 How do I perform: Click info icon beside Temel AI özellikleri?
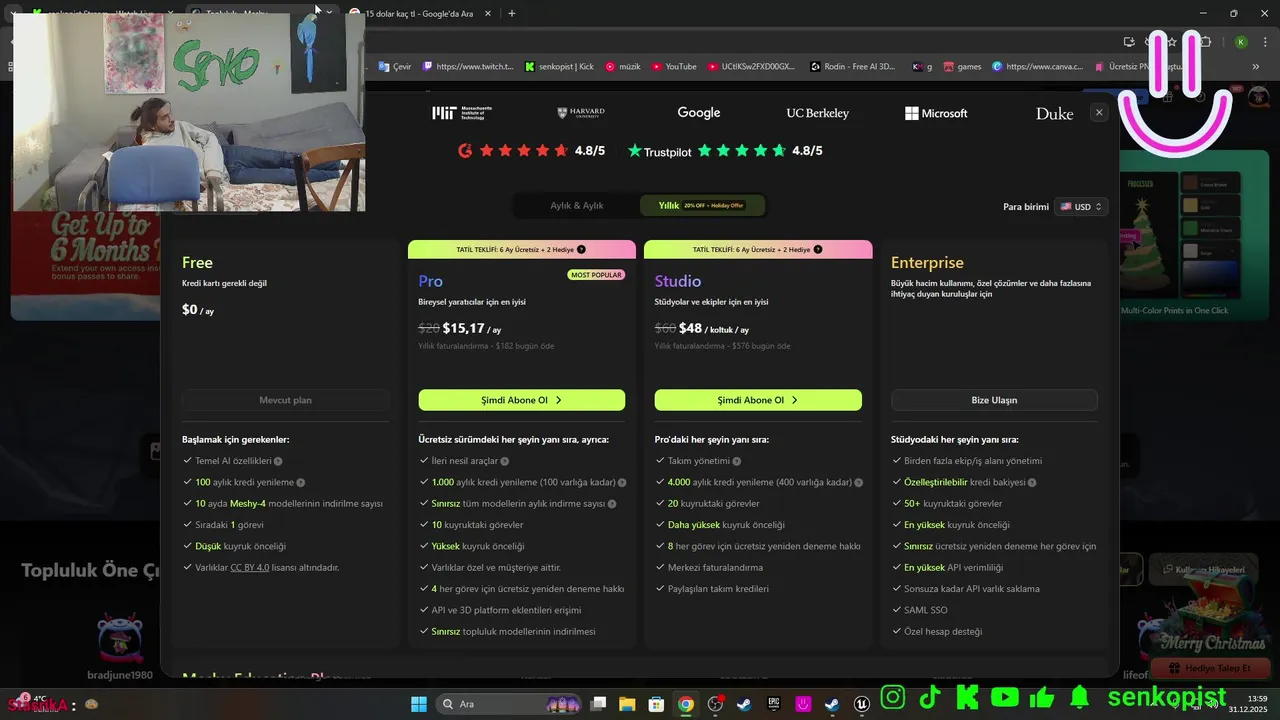[x=278, y=461]
